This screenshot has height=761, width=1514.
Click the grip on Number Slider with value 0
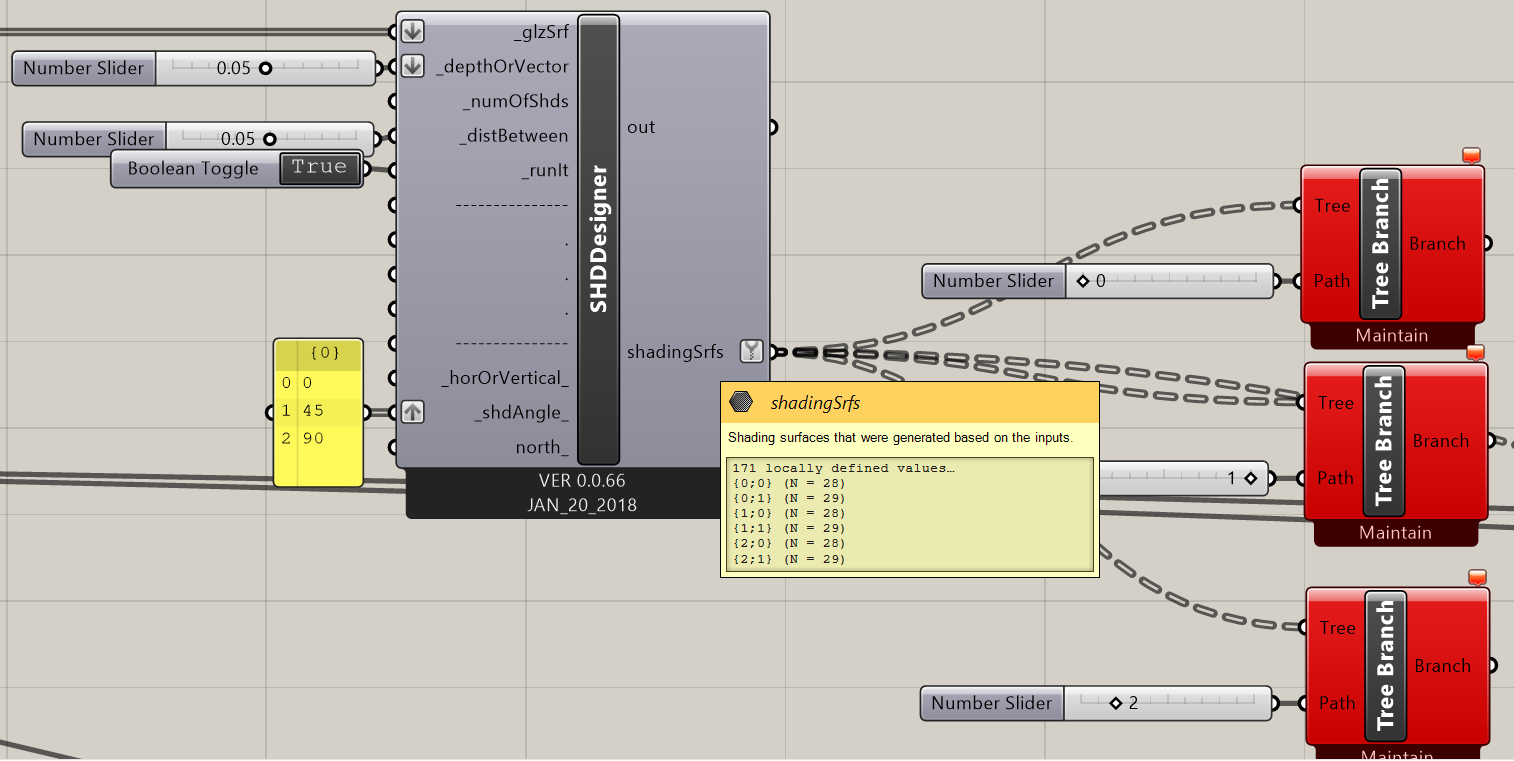coord(1082,282)
